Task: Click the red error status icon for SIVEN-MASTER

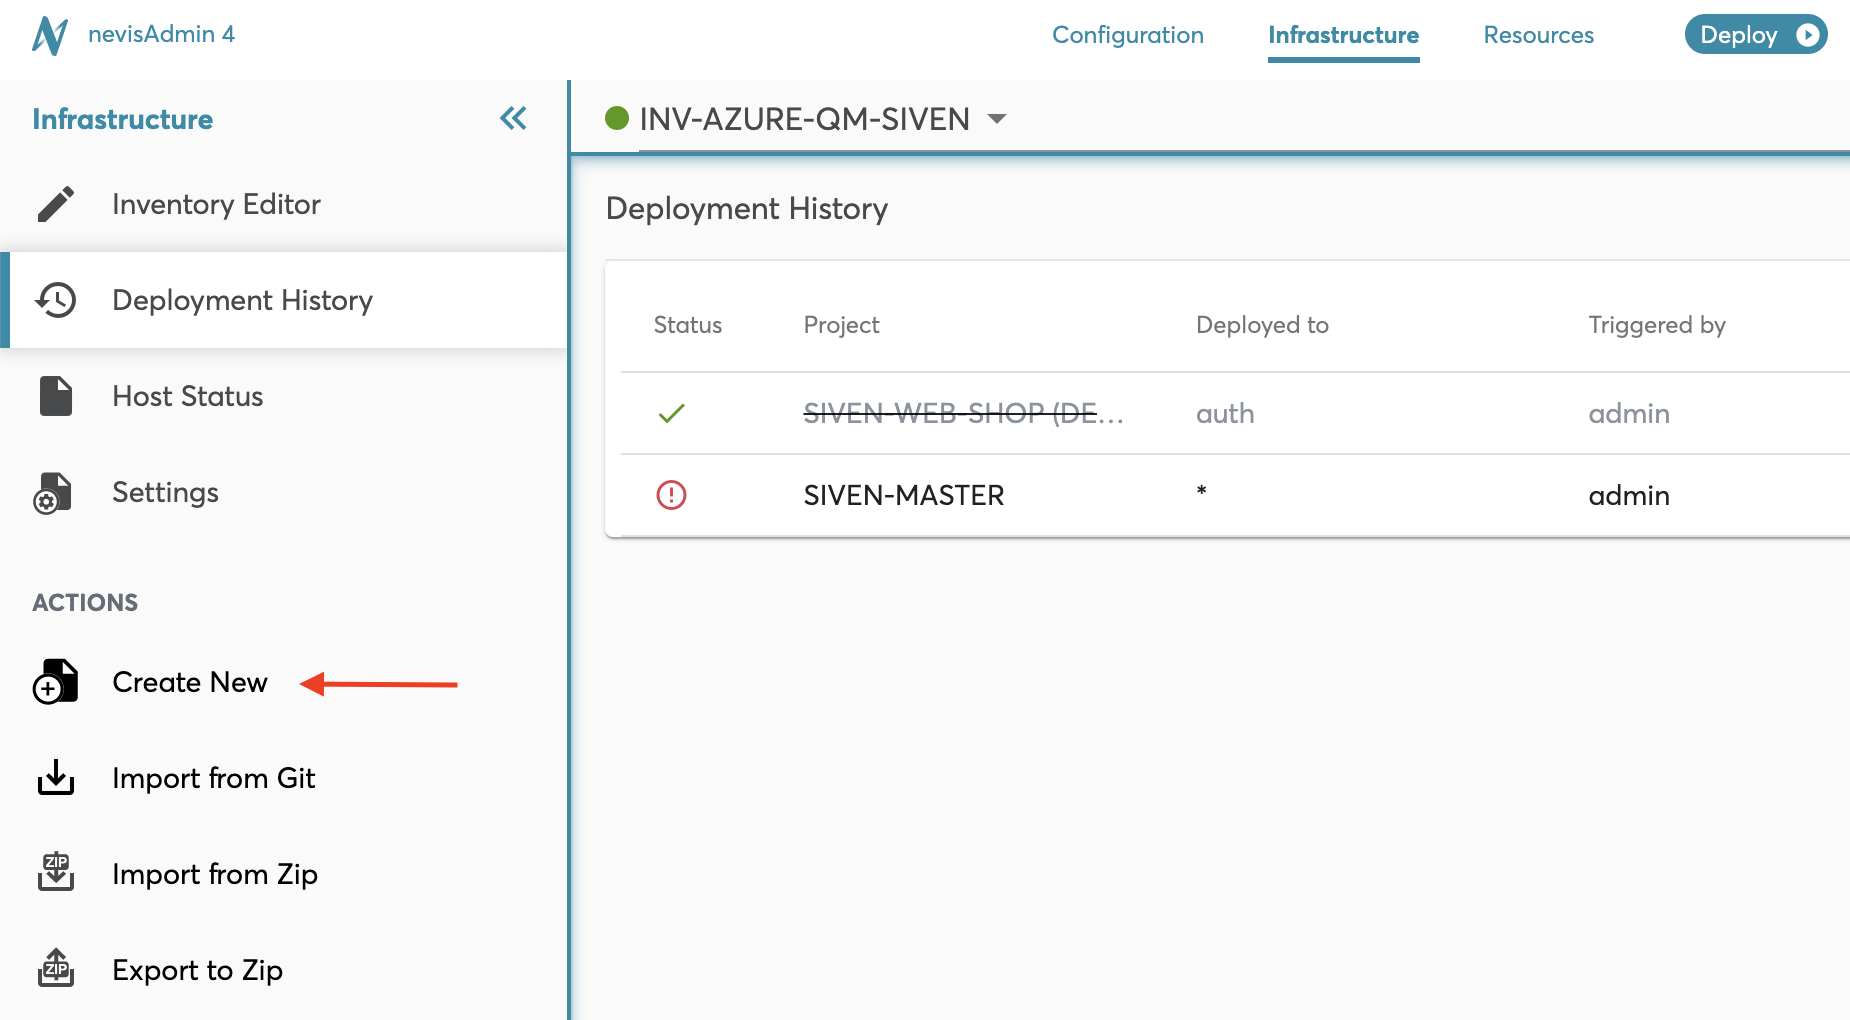Action: click(x=671, y=495)
